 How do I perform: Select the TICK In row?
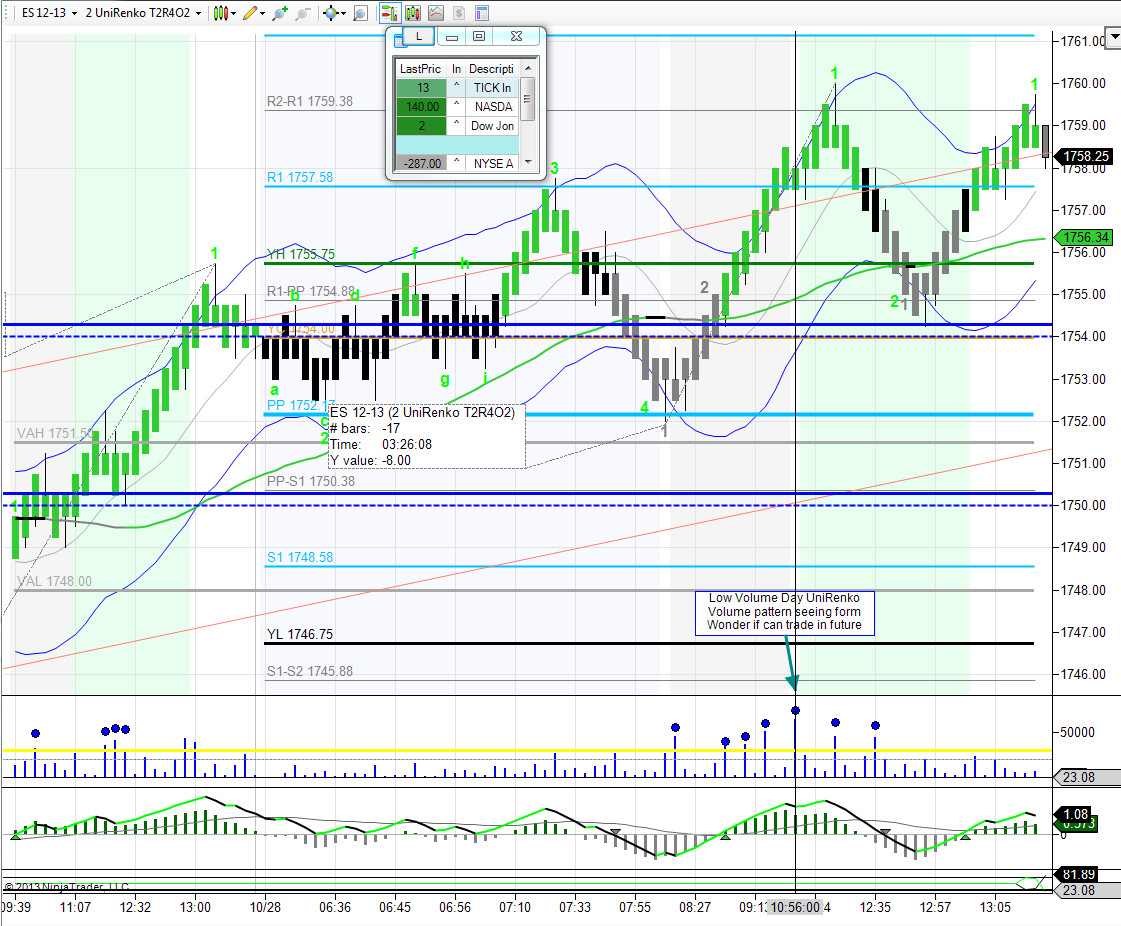[x=458, y=88]
